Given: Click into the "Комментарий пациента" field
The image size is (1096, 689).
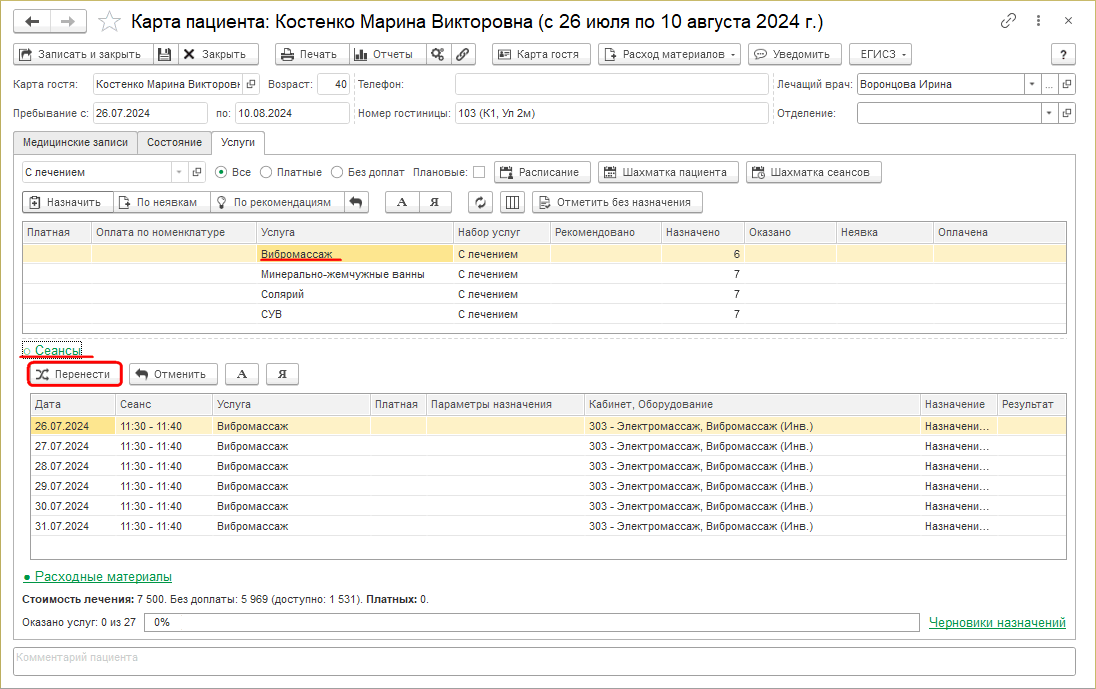Looking at the screenshot, I should tap(544, 661).
